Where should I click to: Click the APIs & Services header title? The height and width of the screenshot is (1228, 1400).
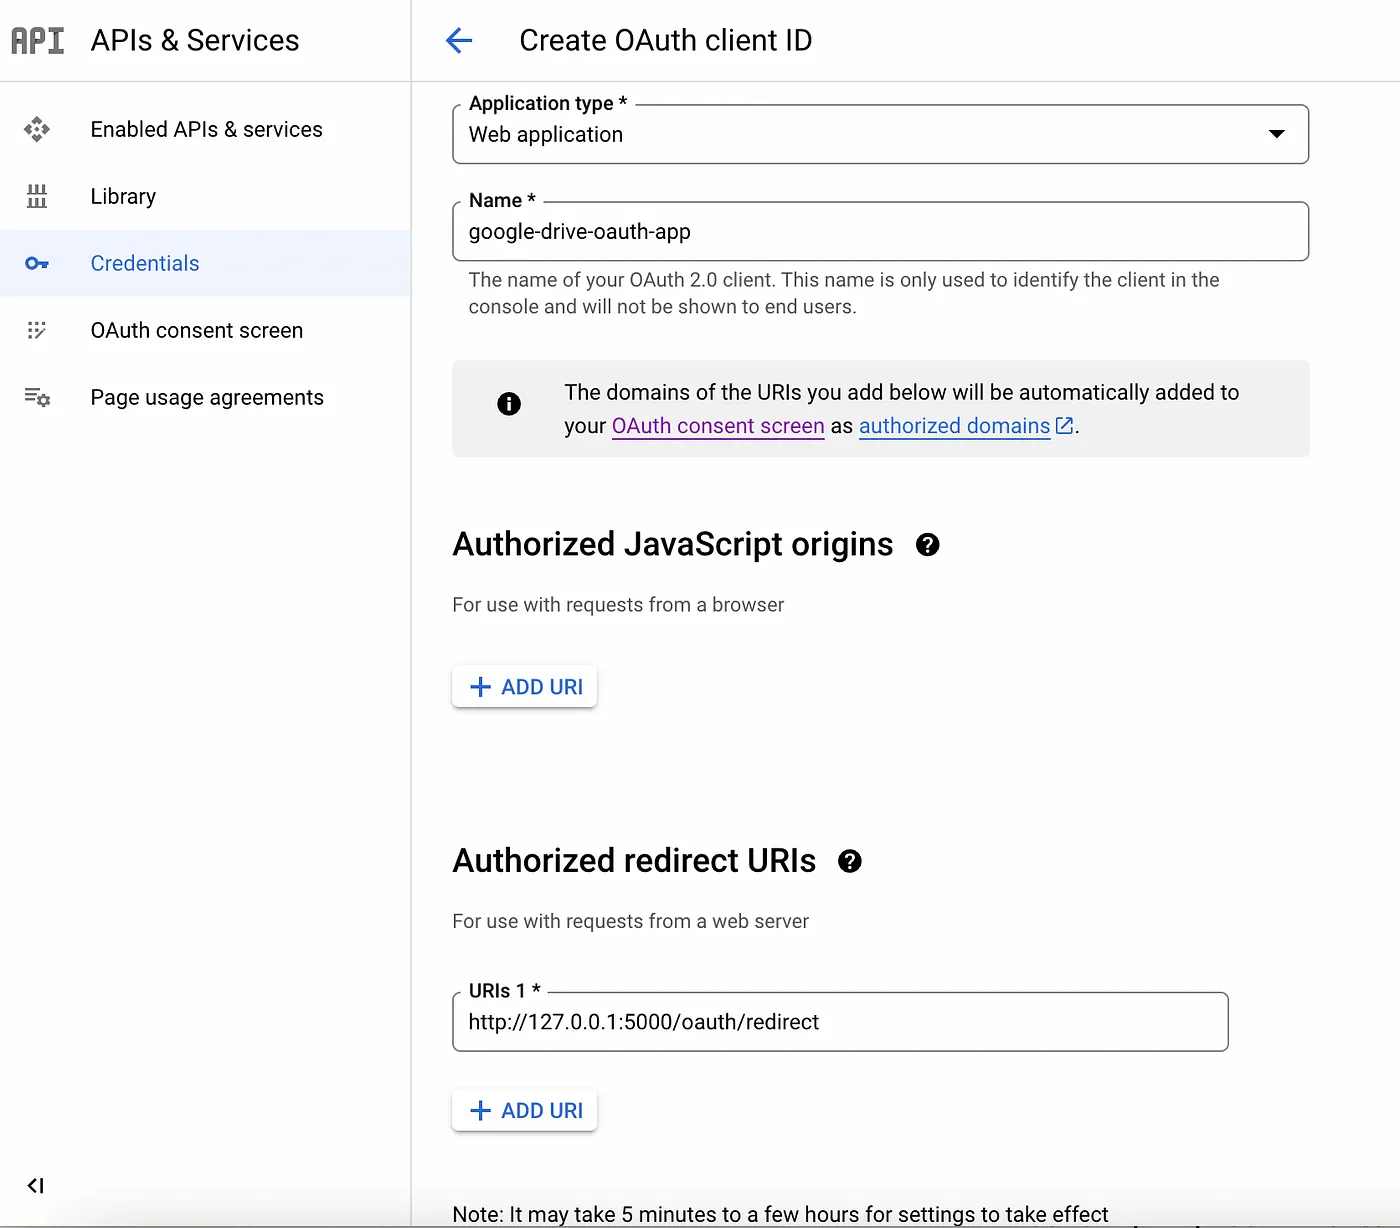tap(195, 40)
